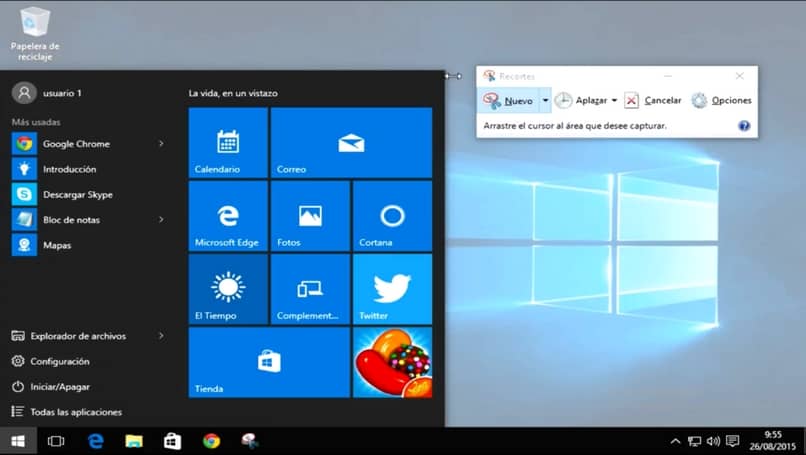
Task: Open the Tienda store tile
Action: coord(269,362)
